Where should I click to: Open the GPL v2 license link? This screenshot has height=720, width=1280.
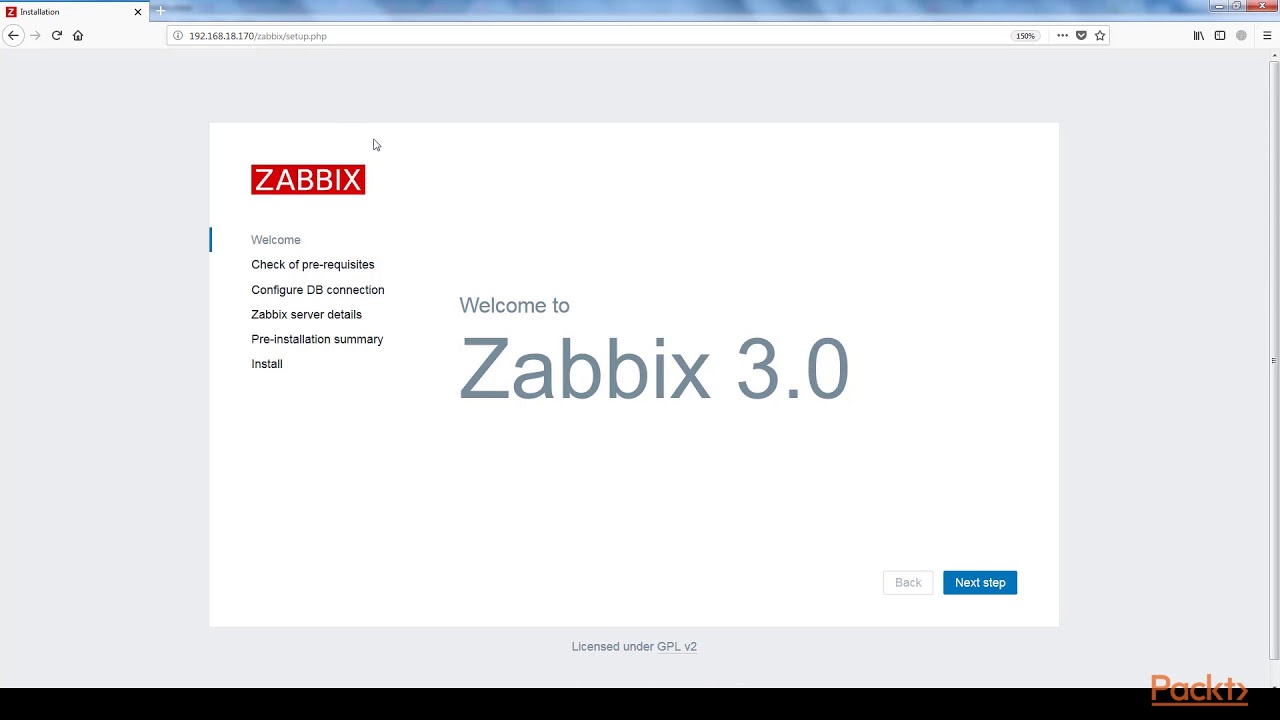(x=677, y=647)
